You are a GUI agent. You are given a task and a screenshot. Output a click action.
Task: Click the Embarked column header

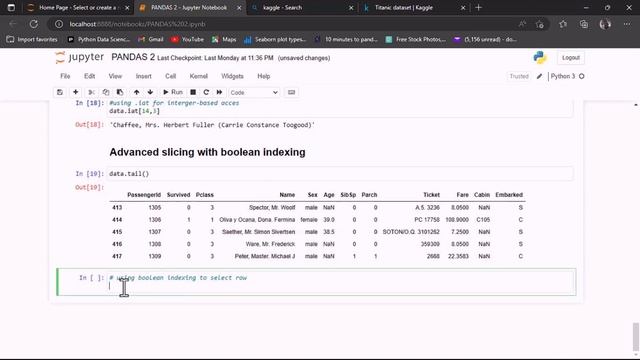(x=509, y=195)
